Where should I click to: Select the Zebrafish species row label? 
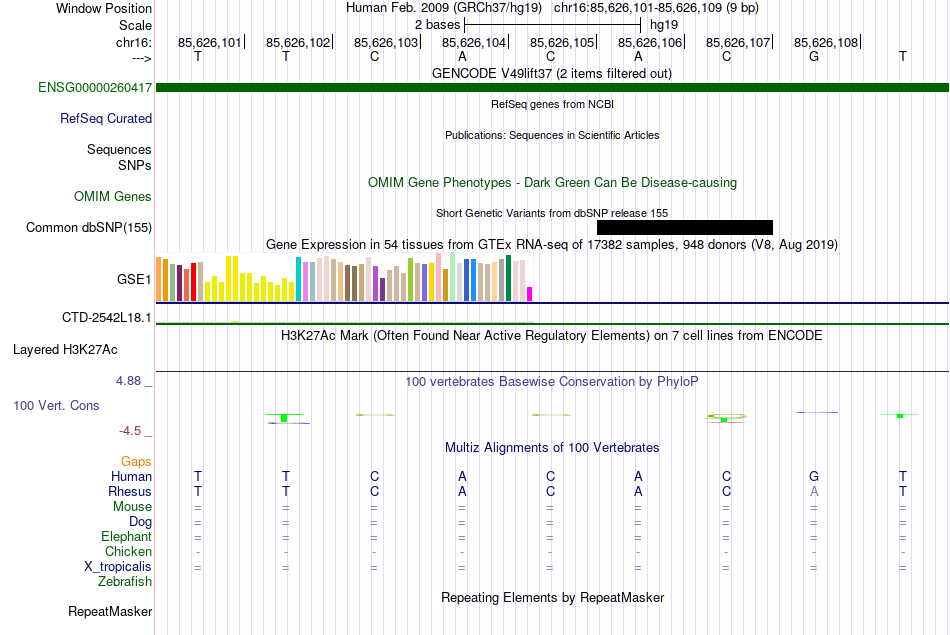125,582
